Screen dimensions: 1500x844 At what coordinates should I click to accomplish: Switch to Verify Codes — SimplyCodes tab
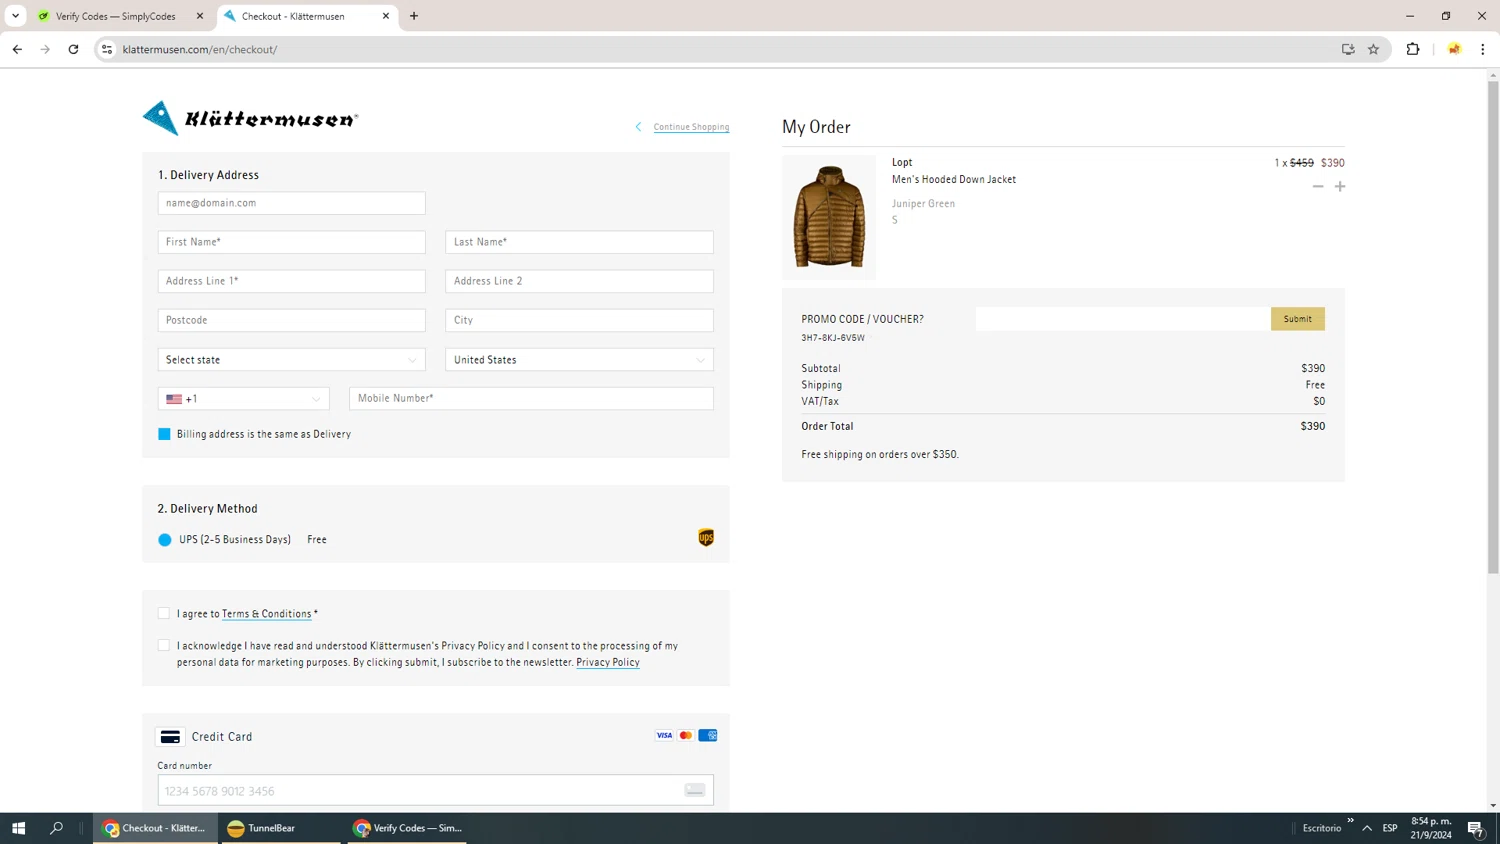click(118, 16)
